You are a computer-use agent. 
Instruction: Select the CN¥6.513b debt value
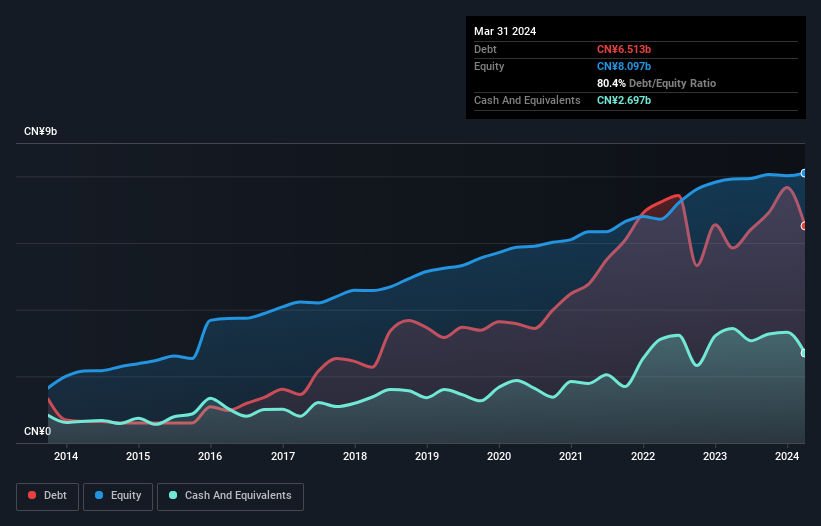(x=623, y=49)
